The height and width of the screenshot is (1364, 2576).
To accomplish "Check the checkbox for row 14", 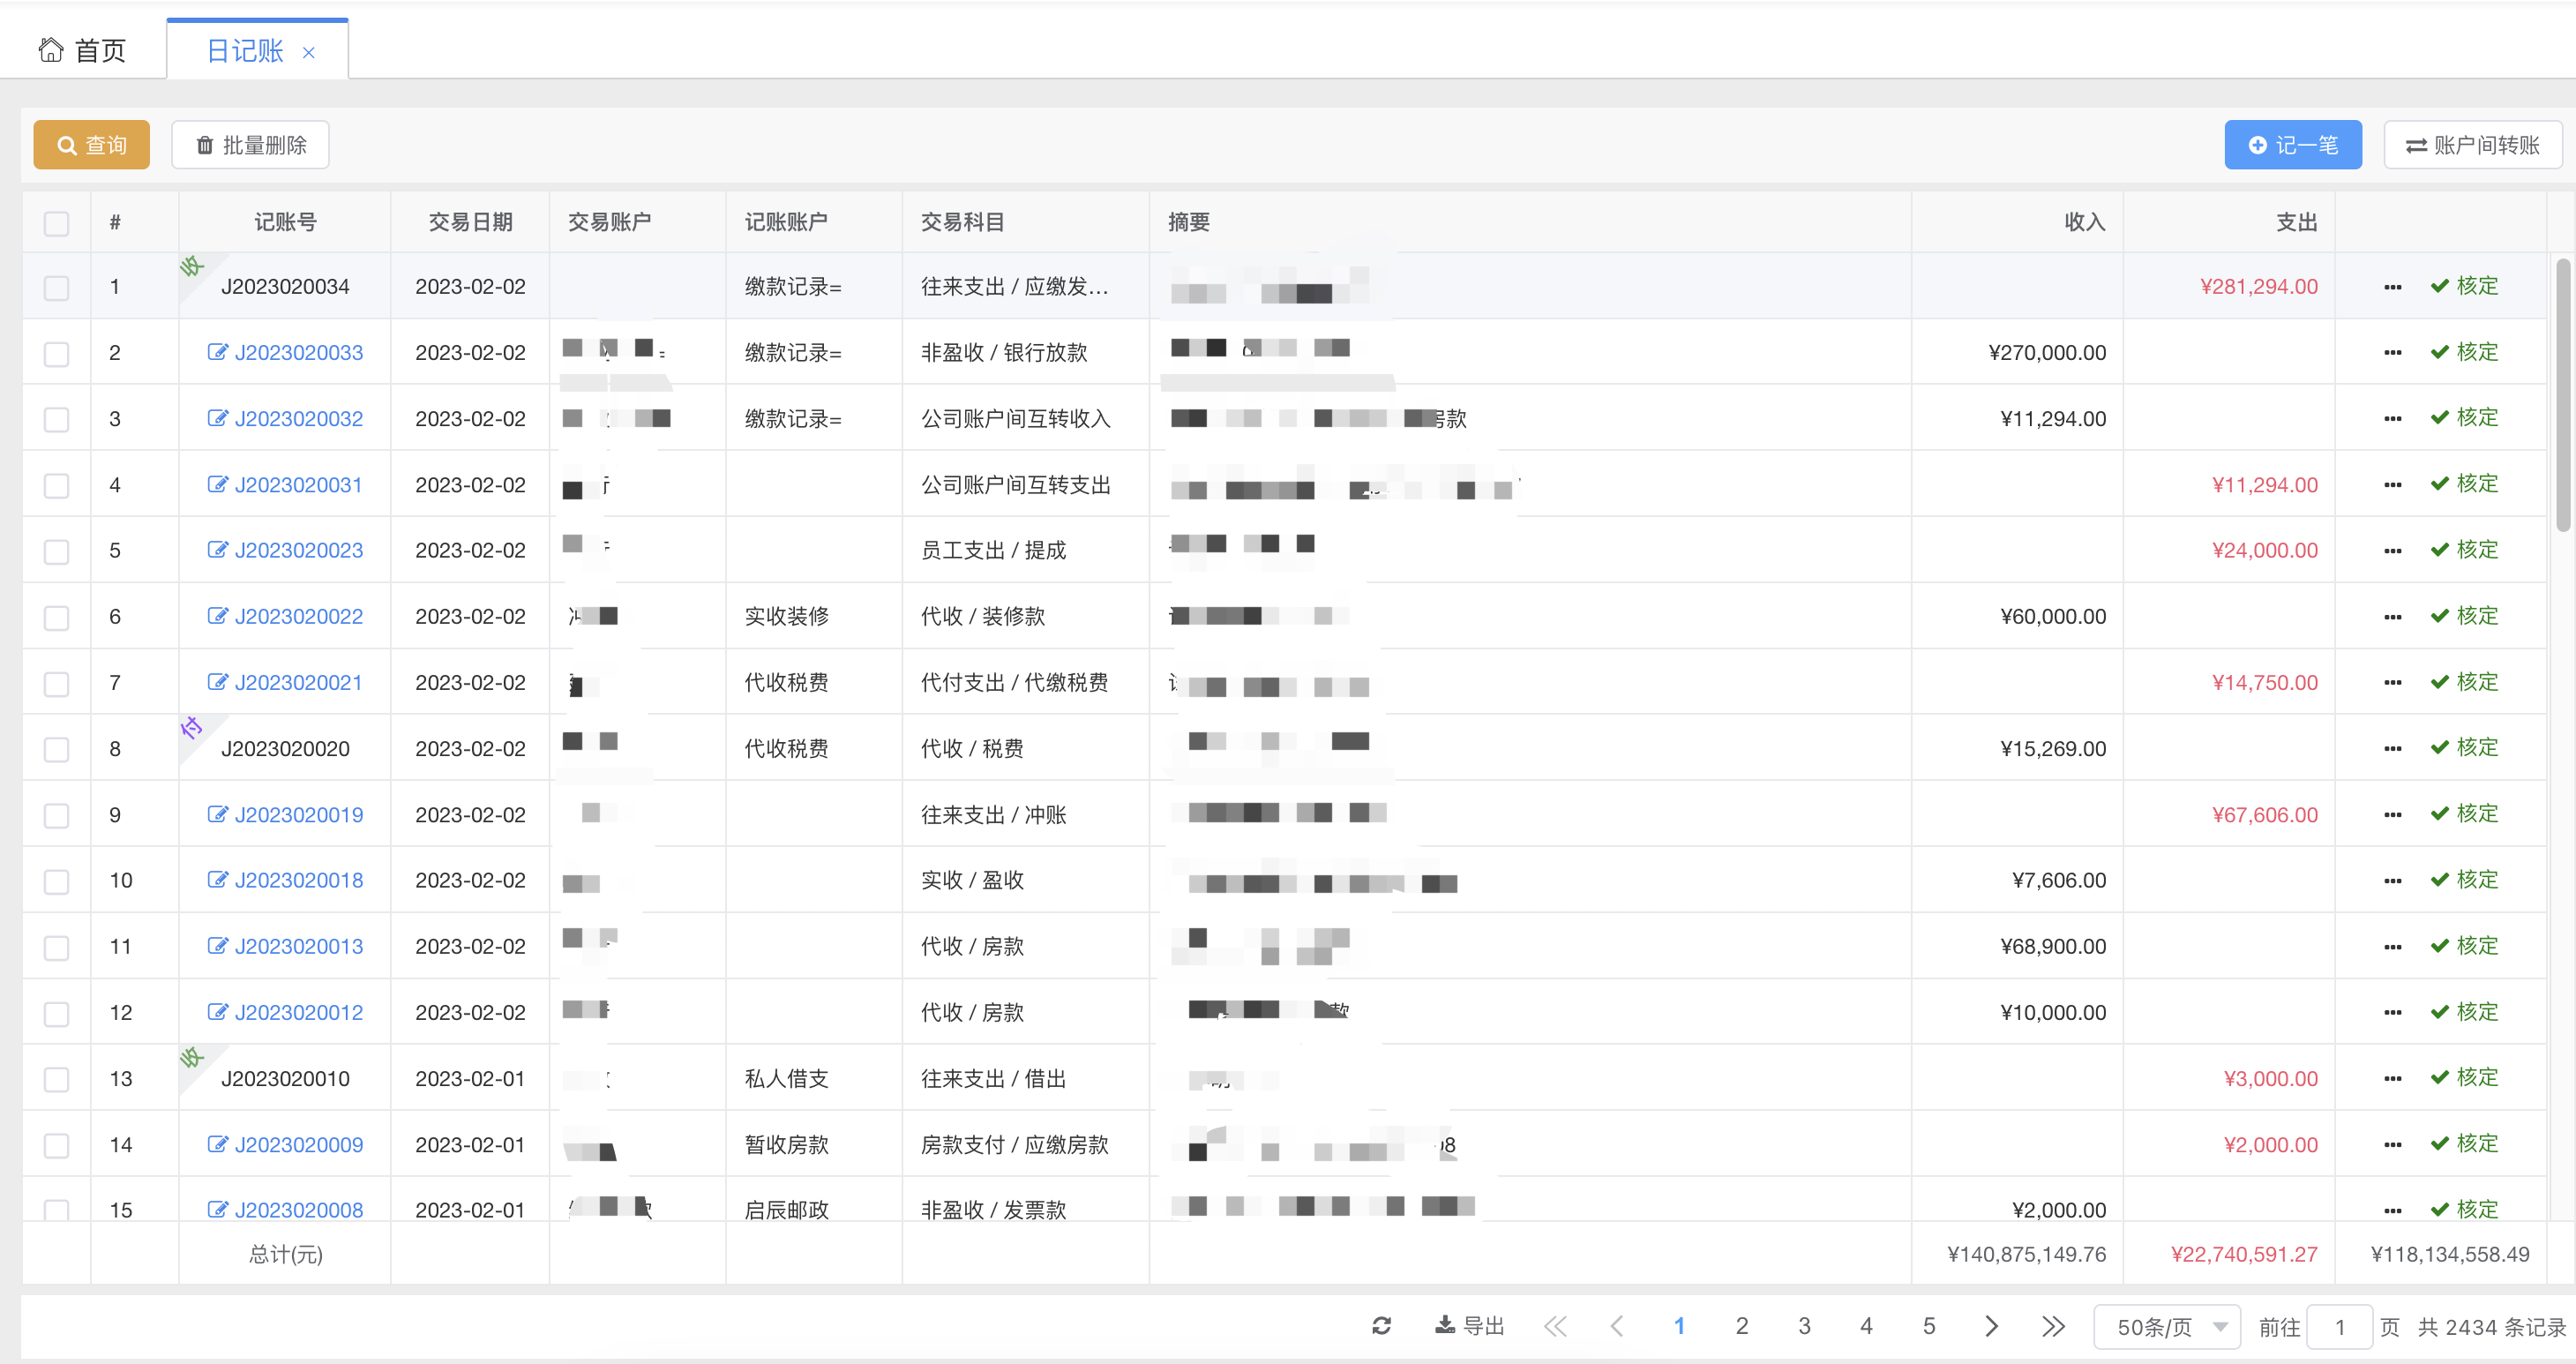I will click(57, 1146).
